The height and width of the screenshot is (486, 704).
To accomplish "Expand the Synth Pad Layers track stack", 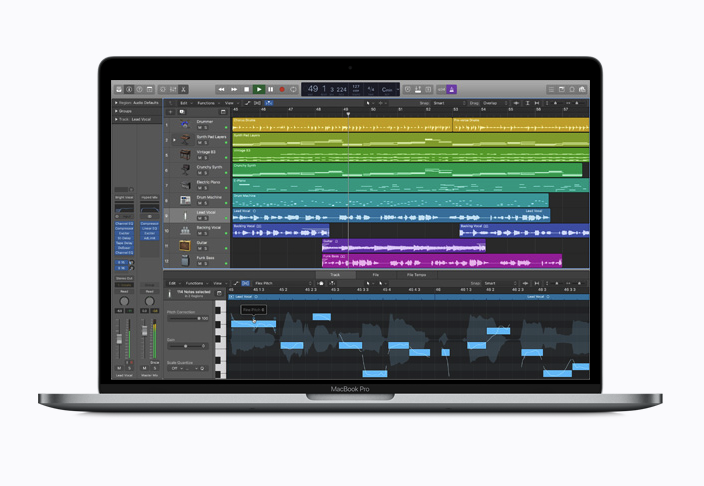I will (174, 139).
